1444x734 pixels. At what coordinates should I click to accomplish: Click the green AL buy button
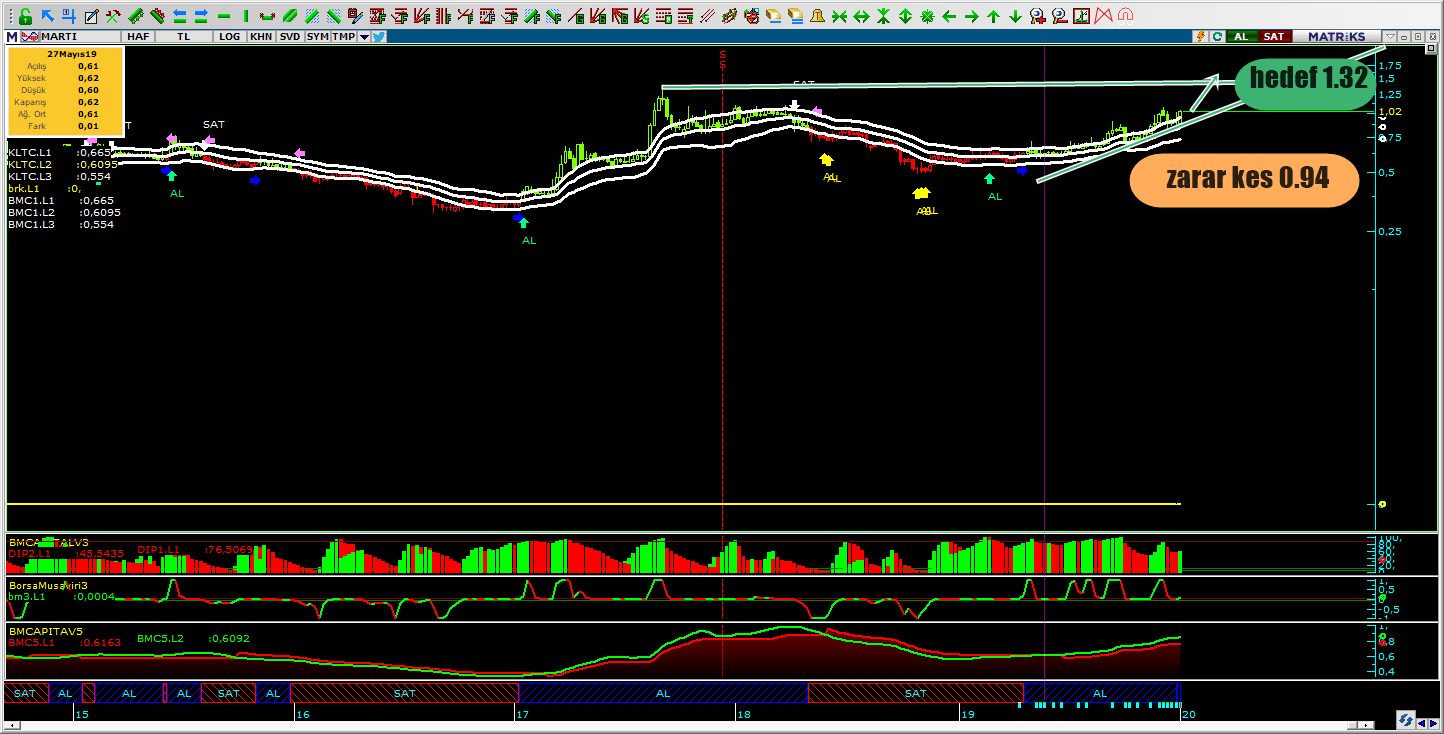(x=1241, y=36)
